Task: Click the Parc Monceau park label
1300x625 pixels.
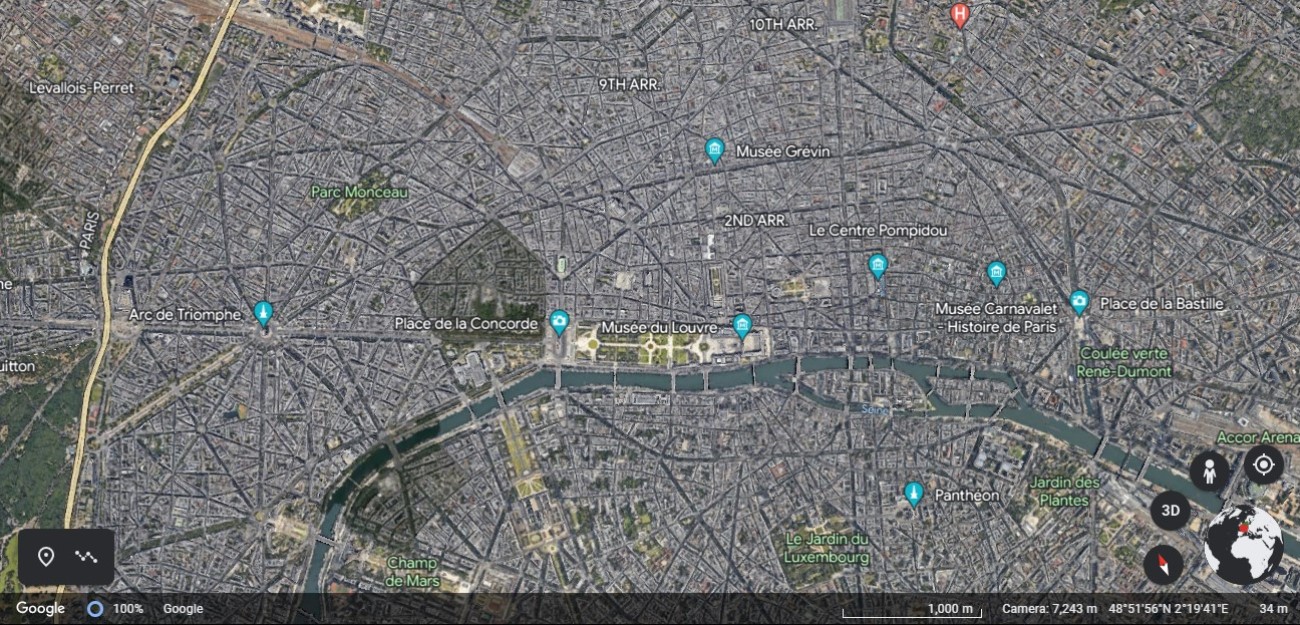Action: [x=359, y=192]
